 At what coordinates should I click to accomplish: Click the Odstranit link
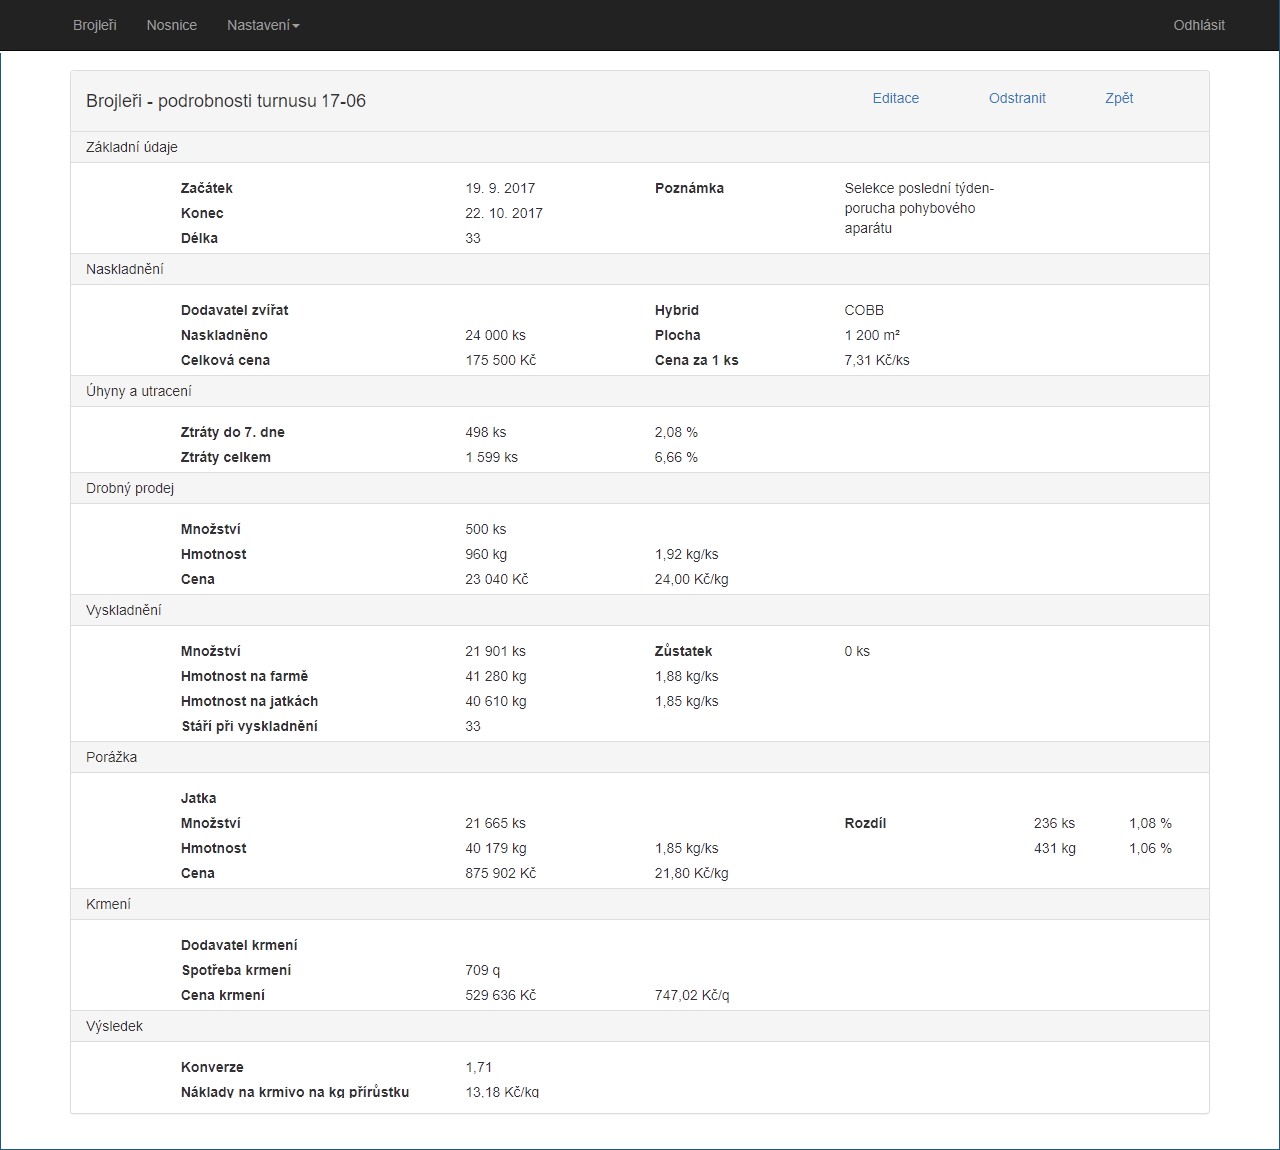coord(1017,98)
